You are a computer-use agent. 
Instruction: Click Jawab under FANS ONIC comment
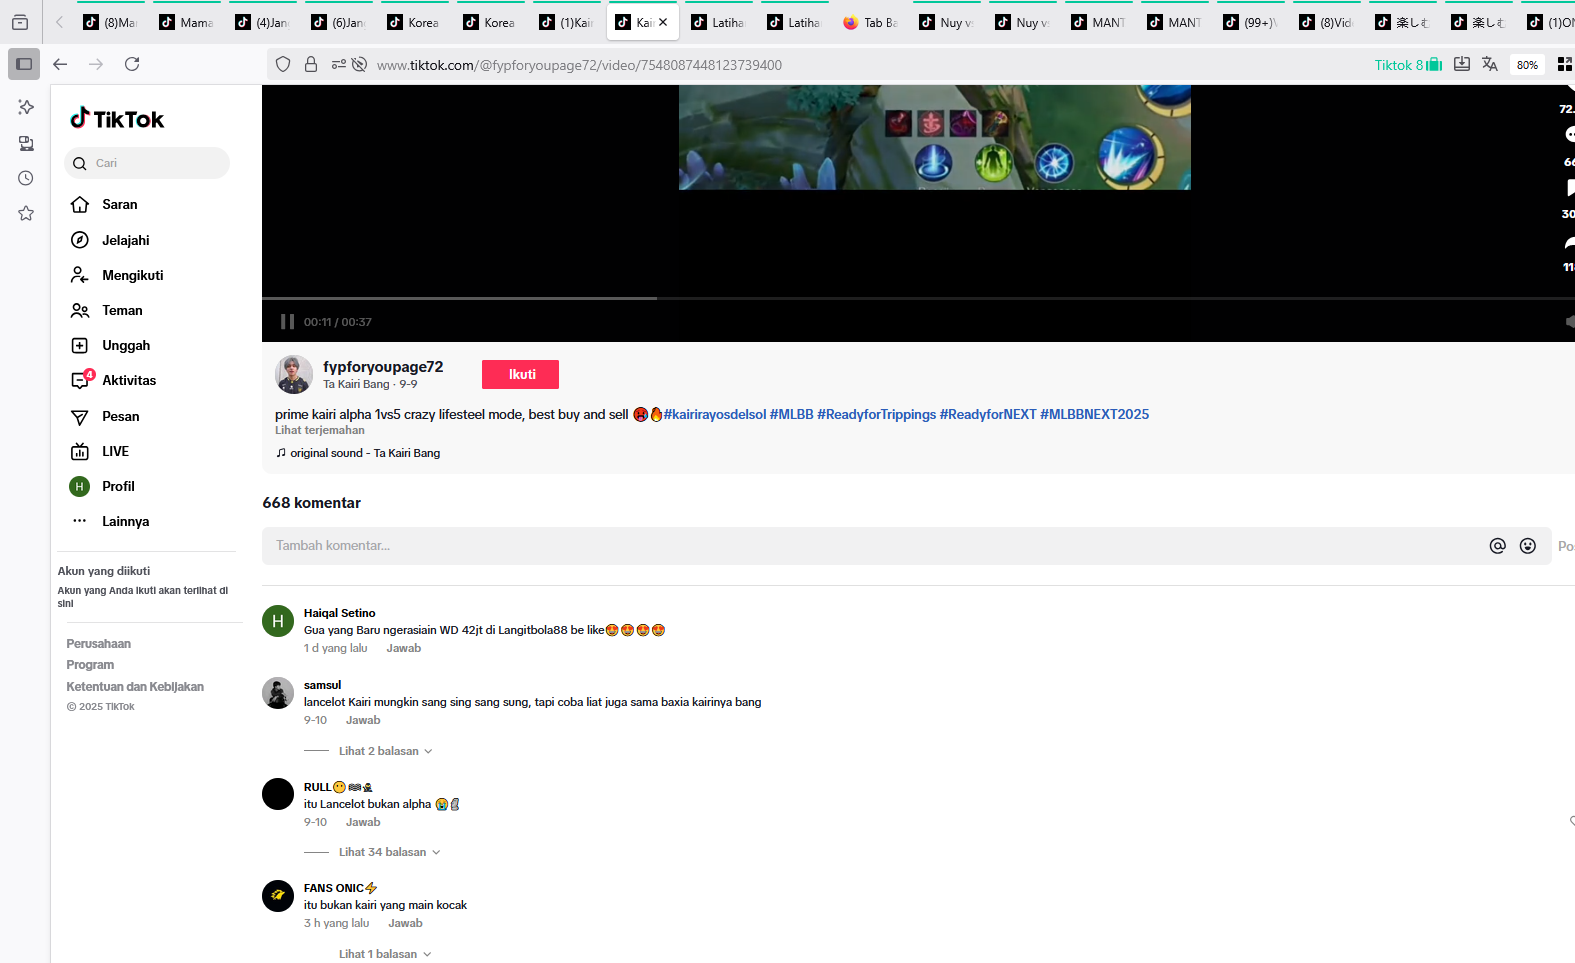click(x=405, y=923)
